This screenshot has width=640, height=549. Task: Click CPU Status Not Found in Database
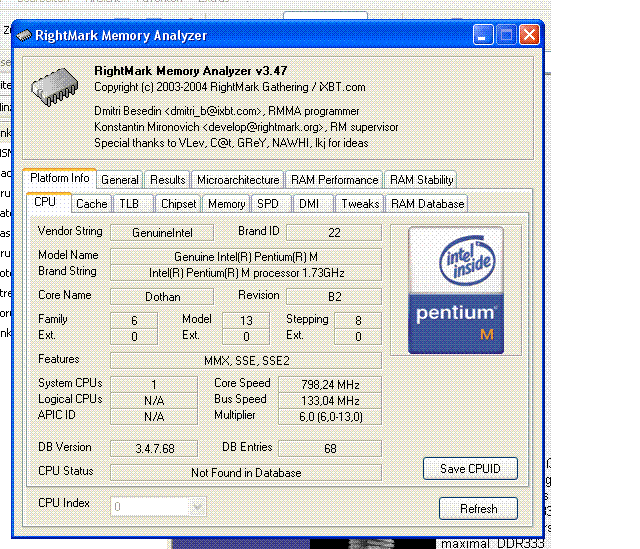click(246, 473)
